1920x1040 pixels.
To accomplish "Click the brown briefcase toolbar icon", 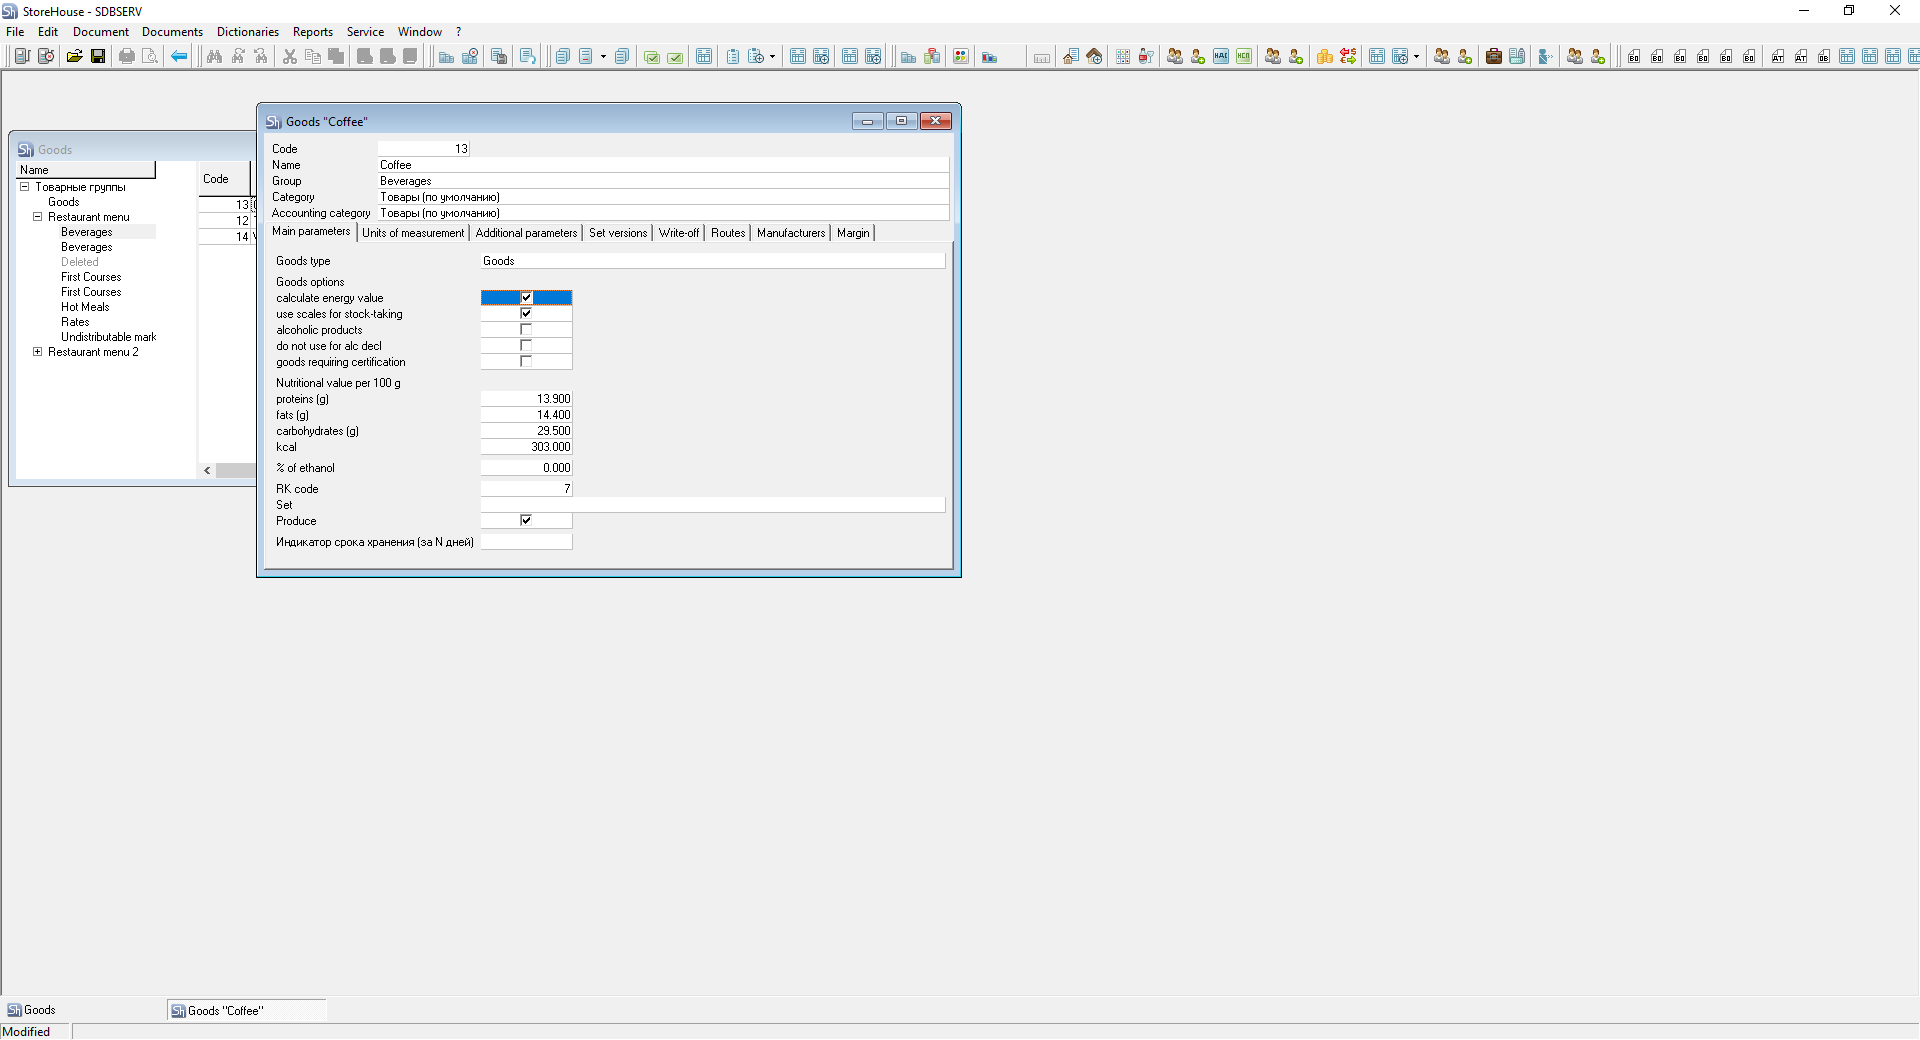I will click(x=1493, y=57).
